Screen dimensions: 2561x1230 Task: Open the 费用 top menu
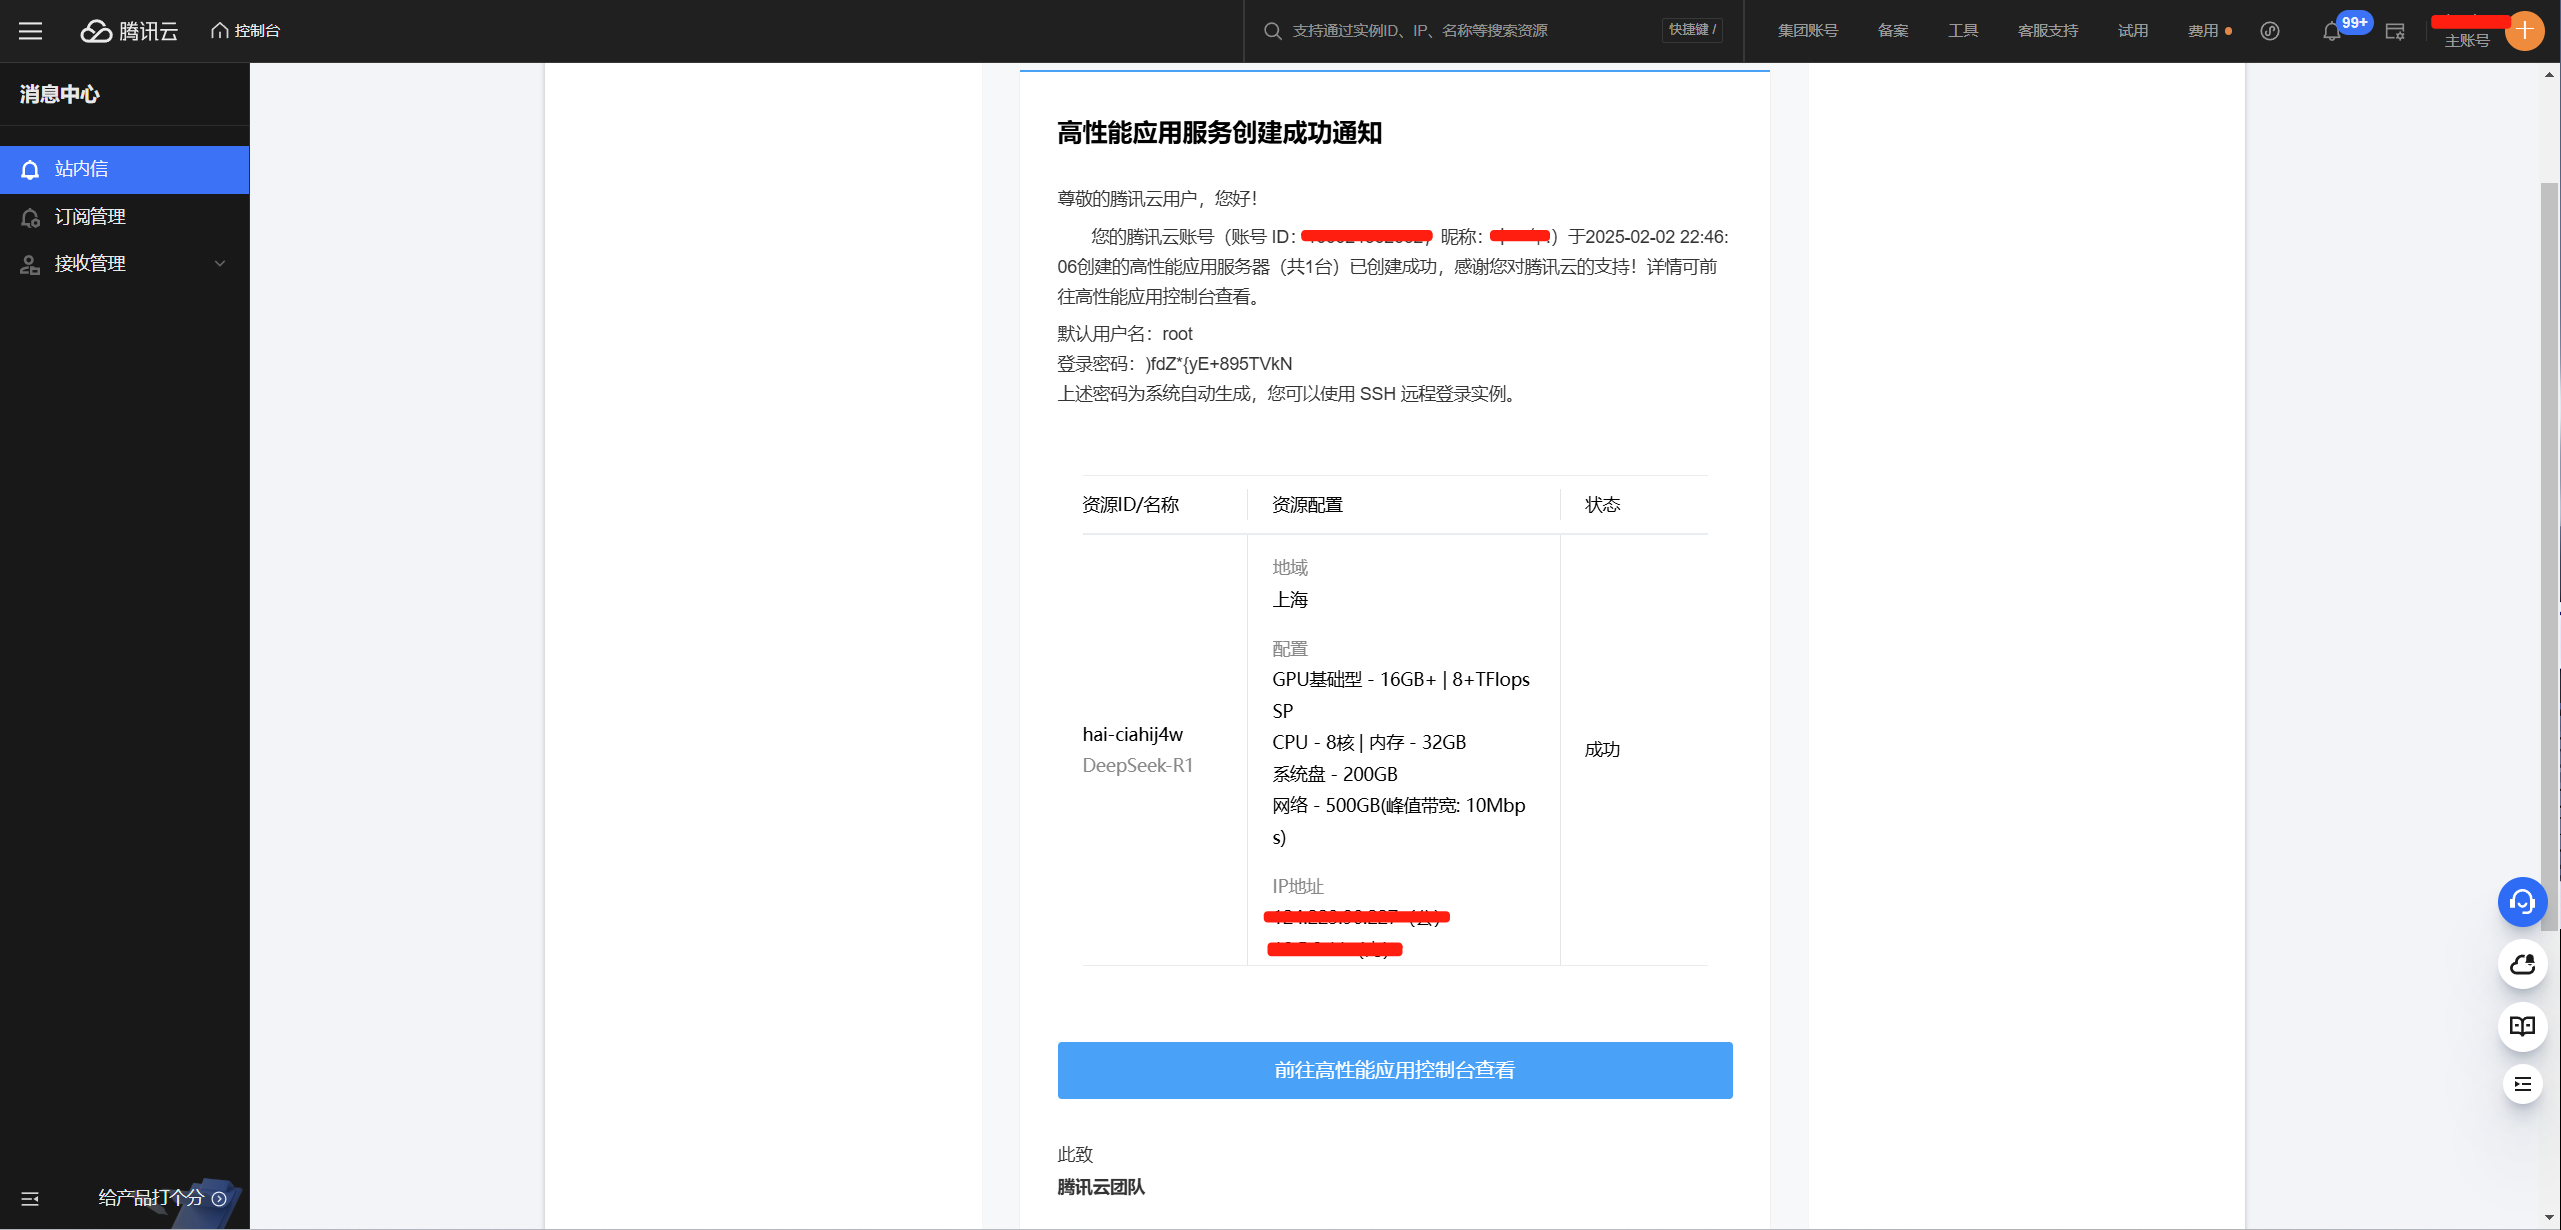tap(2203, 31)
